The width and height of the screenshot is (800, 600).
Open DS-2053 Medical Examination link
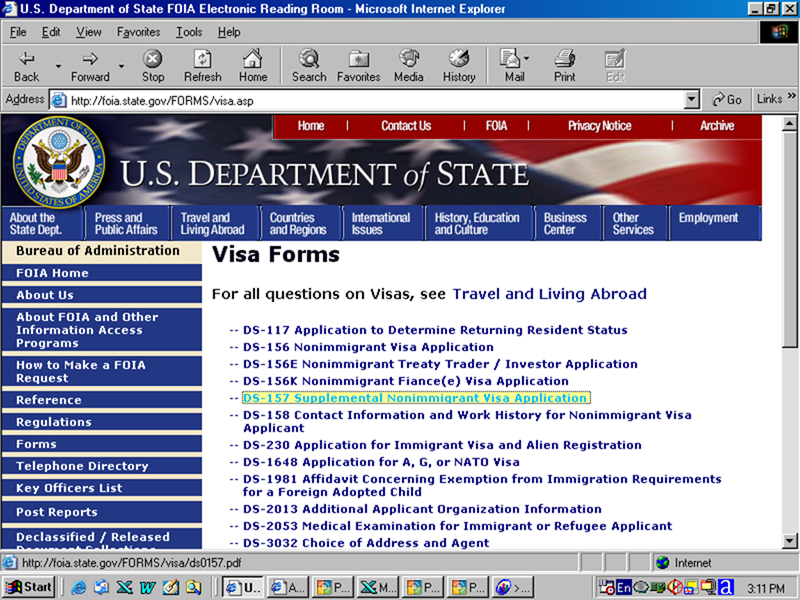458,526
